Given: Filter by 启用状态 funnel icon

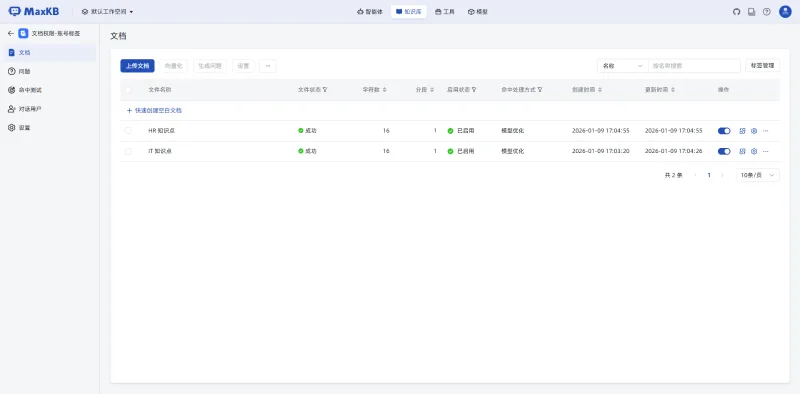Looking at the screenshot, I should [474, 90].
